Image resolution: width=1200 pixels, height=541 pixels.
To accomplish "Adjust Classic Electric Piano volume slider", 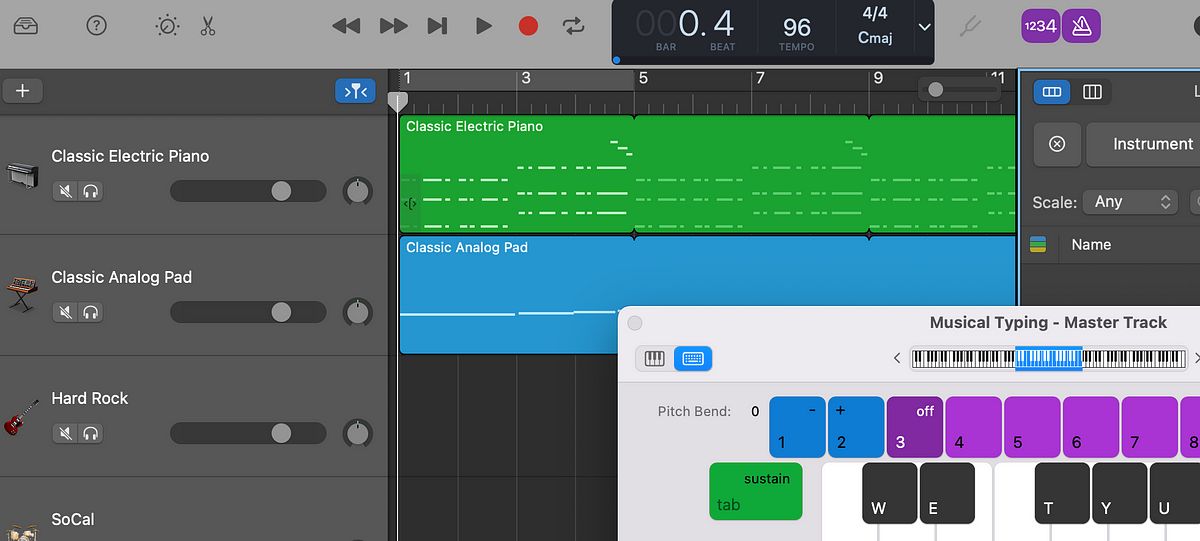I will pos(248,191).
